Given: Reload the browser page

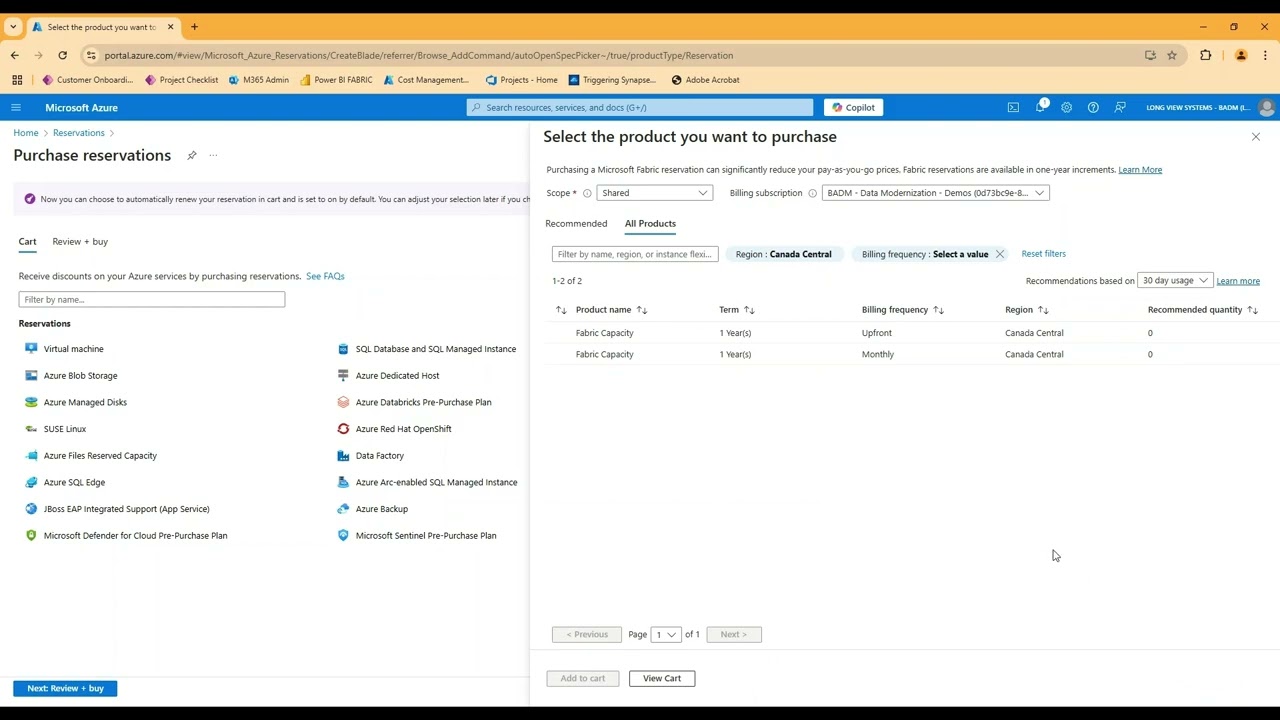Looking at the screenshot, I should pyautogui.click(x=62, y=55).
